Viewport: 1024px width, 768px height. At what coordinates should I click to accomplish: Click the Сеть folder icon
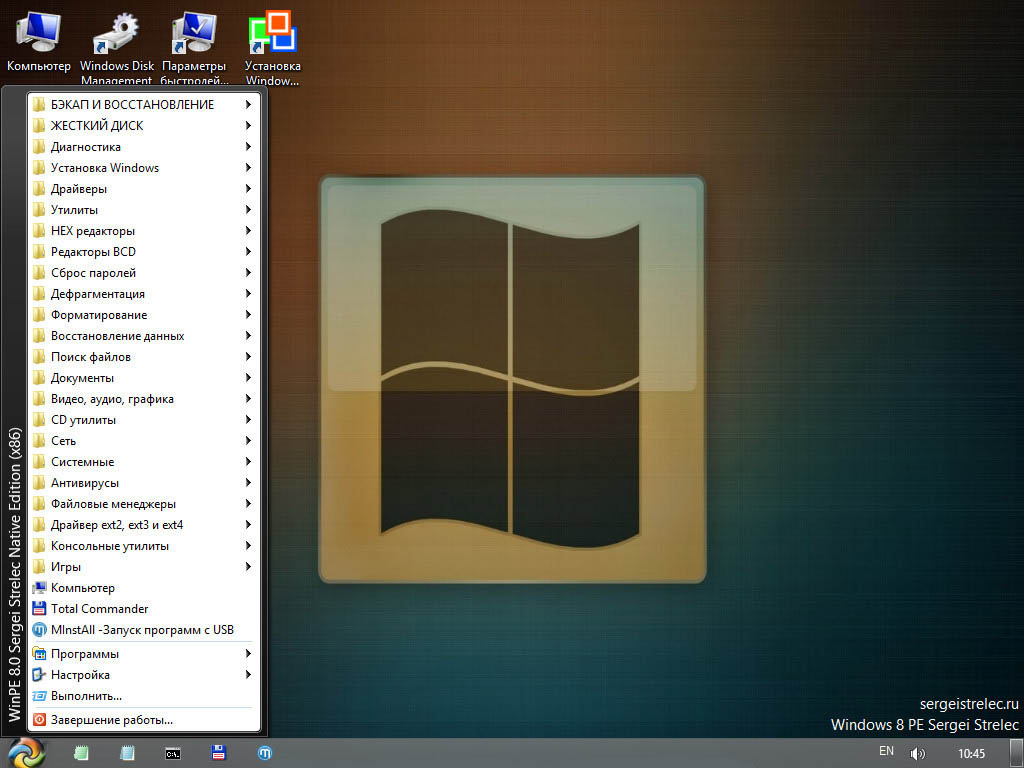click(x=39, y=441)
